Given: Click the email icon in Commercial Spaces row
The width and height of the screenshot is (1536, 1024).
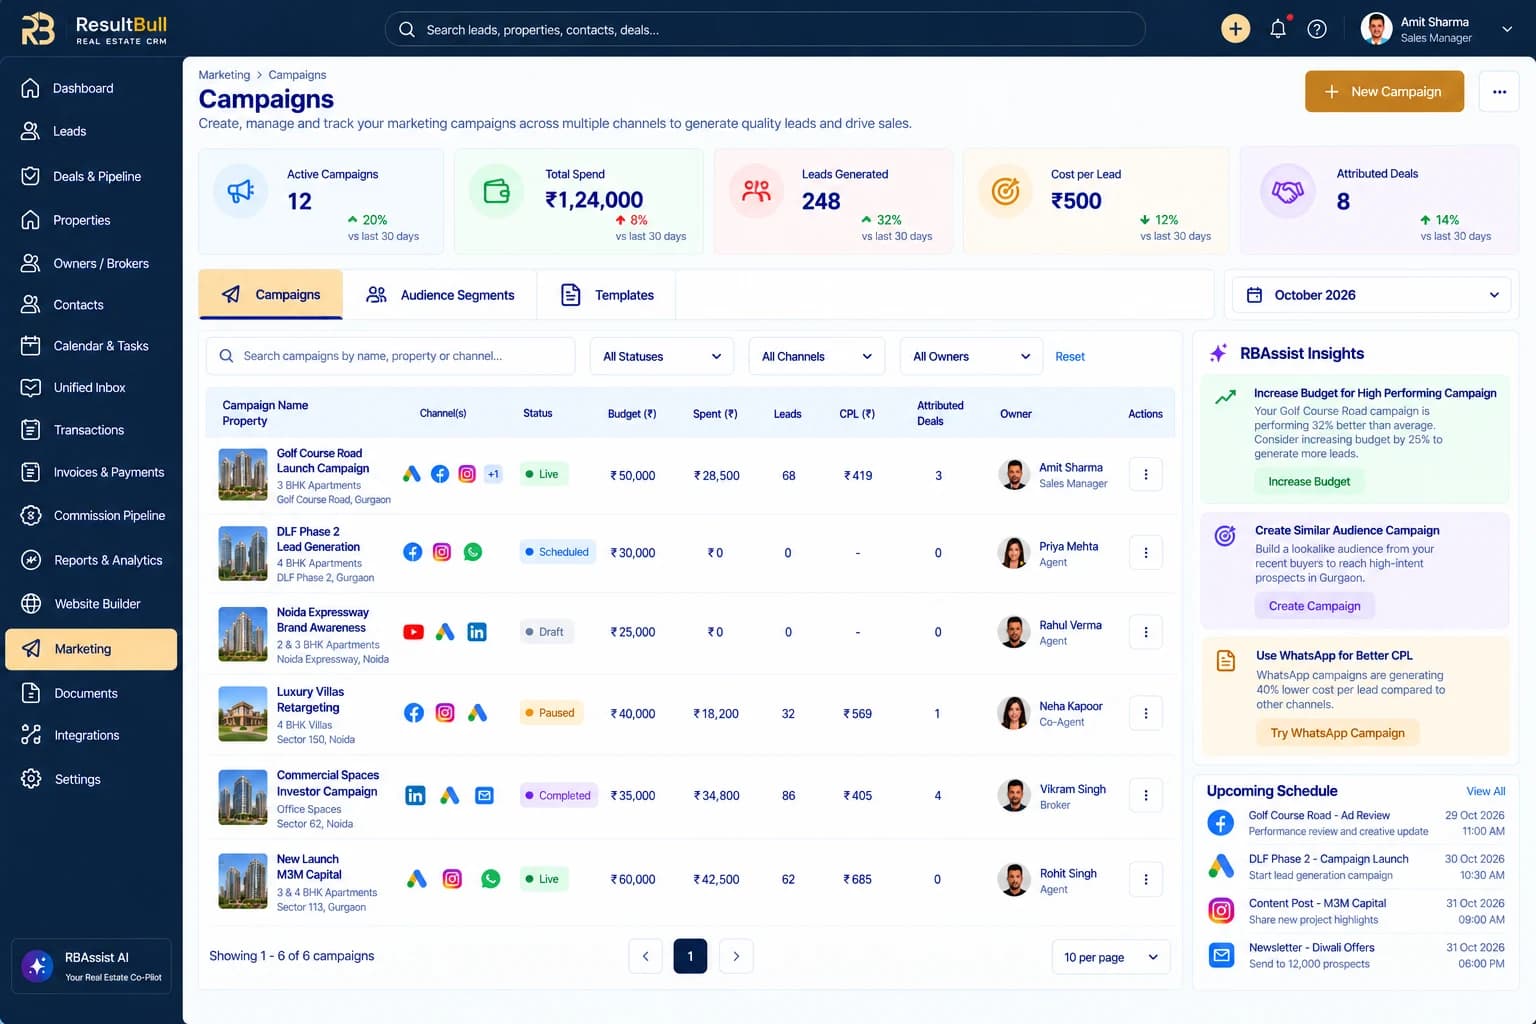Looking at the screenshot, I should pyautogui.click(x=484, y=796).
